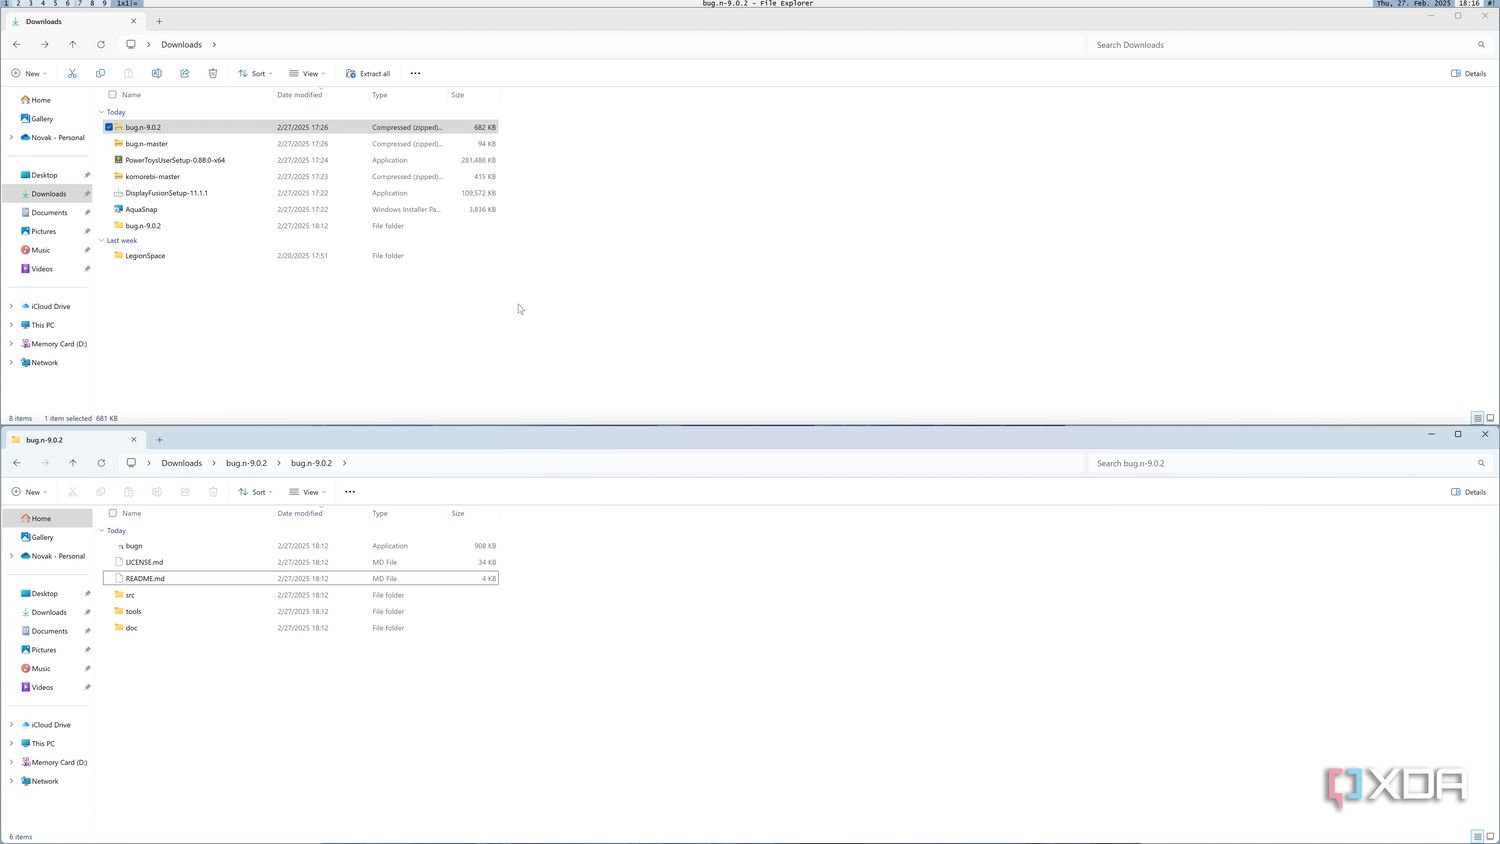This screenshot has width=1500, height=844.
Task: Share selected item in Downloads window toolbar
Action: (x=185, y=73)
